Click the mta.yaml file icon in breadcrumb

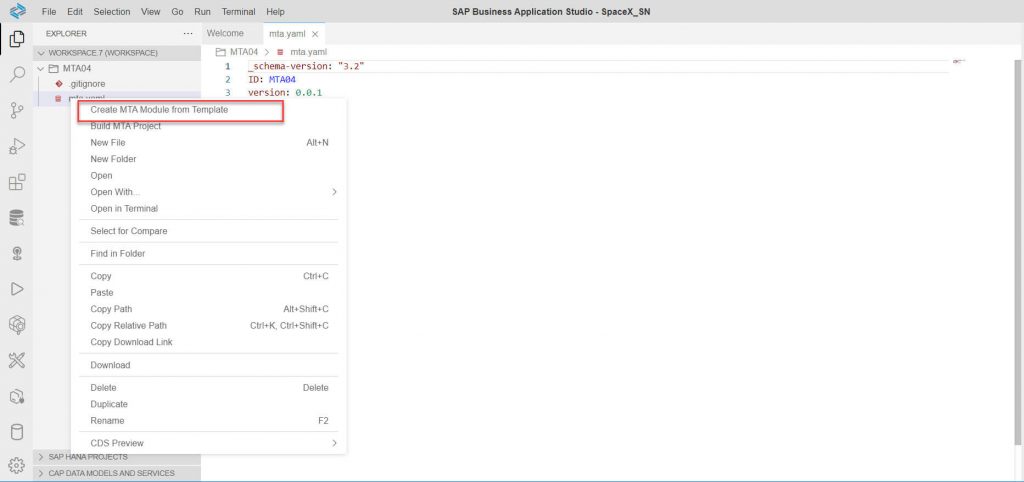[280, 52]
